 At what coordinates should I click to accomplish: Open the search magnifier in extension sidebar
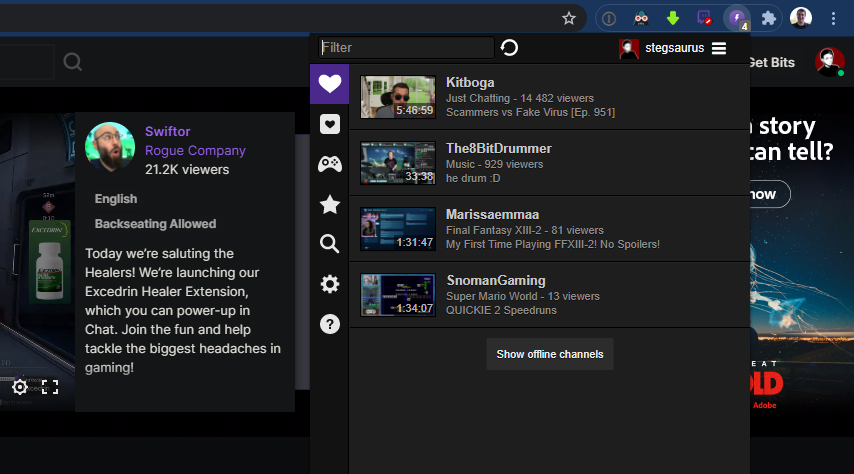(x=329, y=243)
